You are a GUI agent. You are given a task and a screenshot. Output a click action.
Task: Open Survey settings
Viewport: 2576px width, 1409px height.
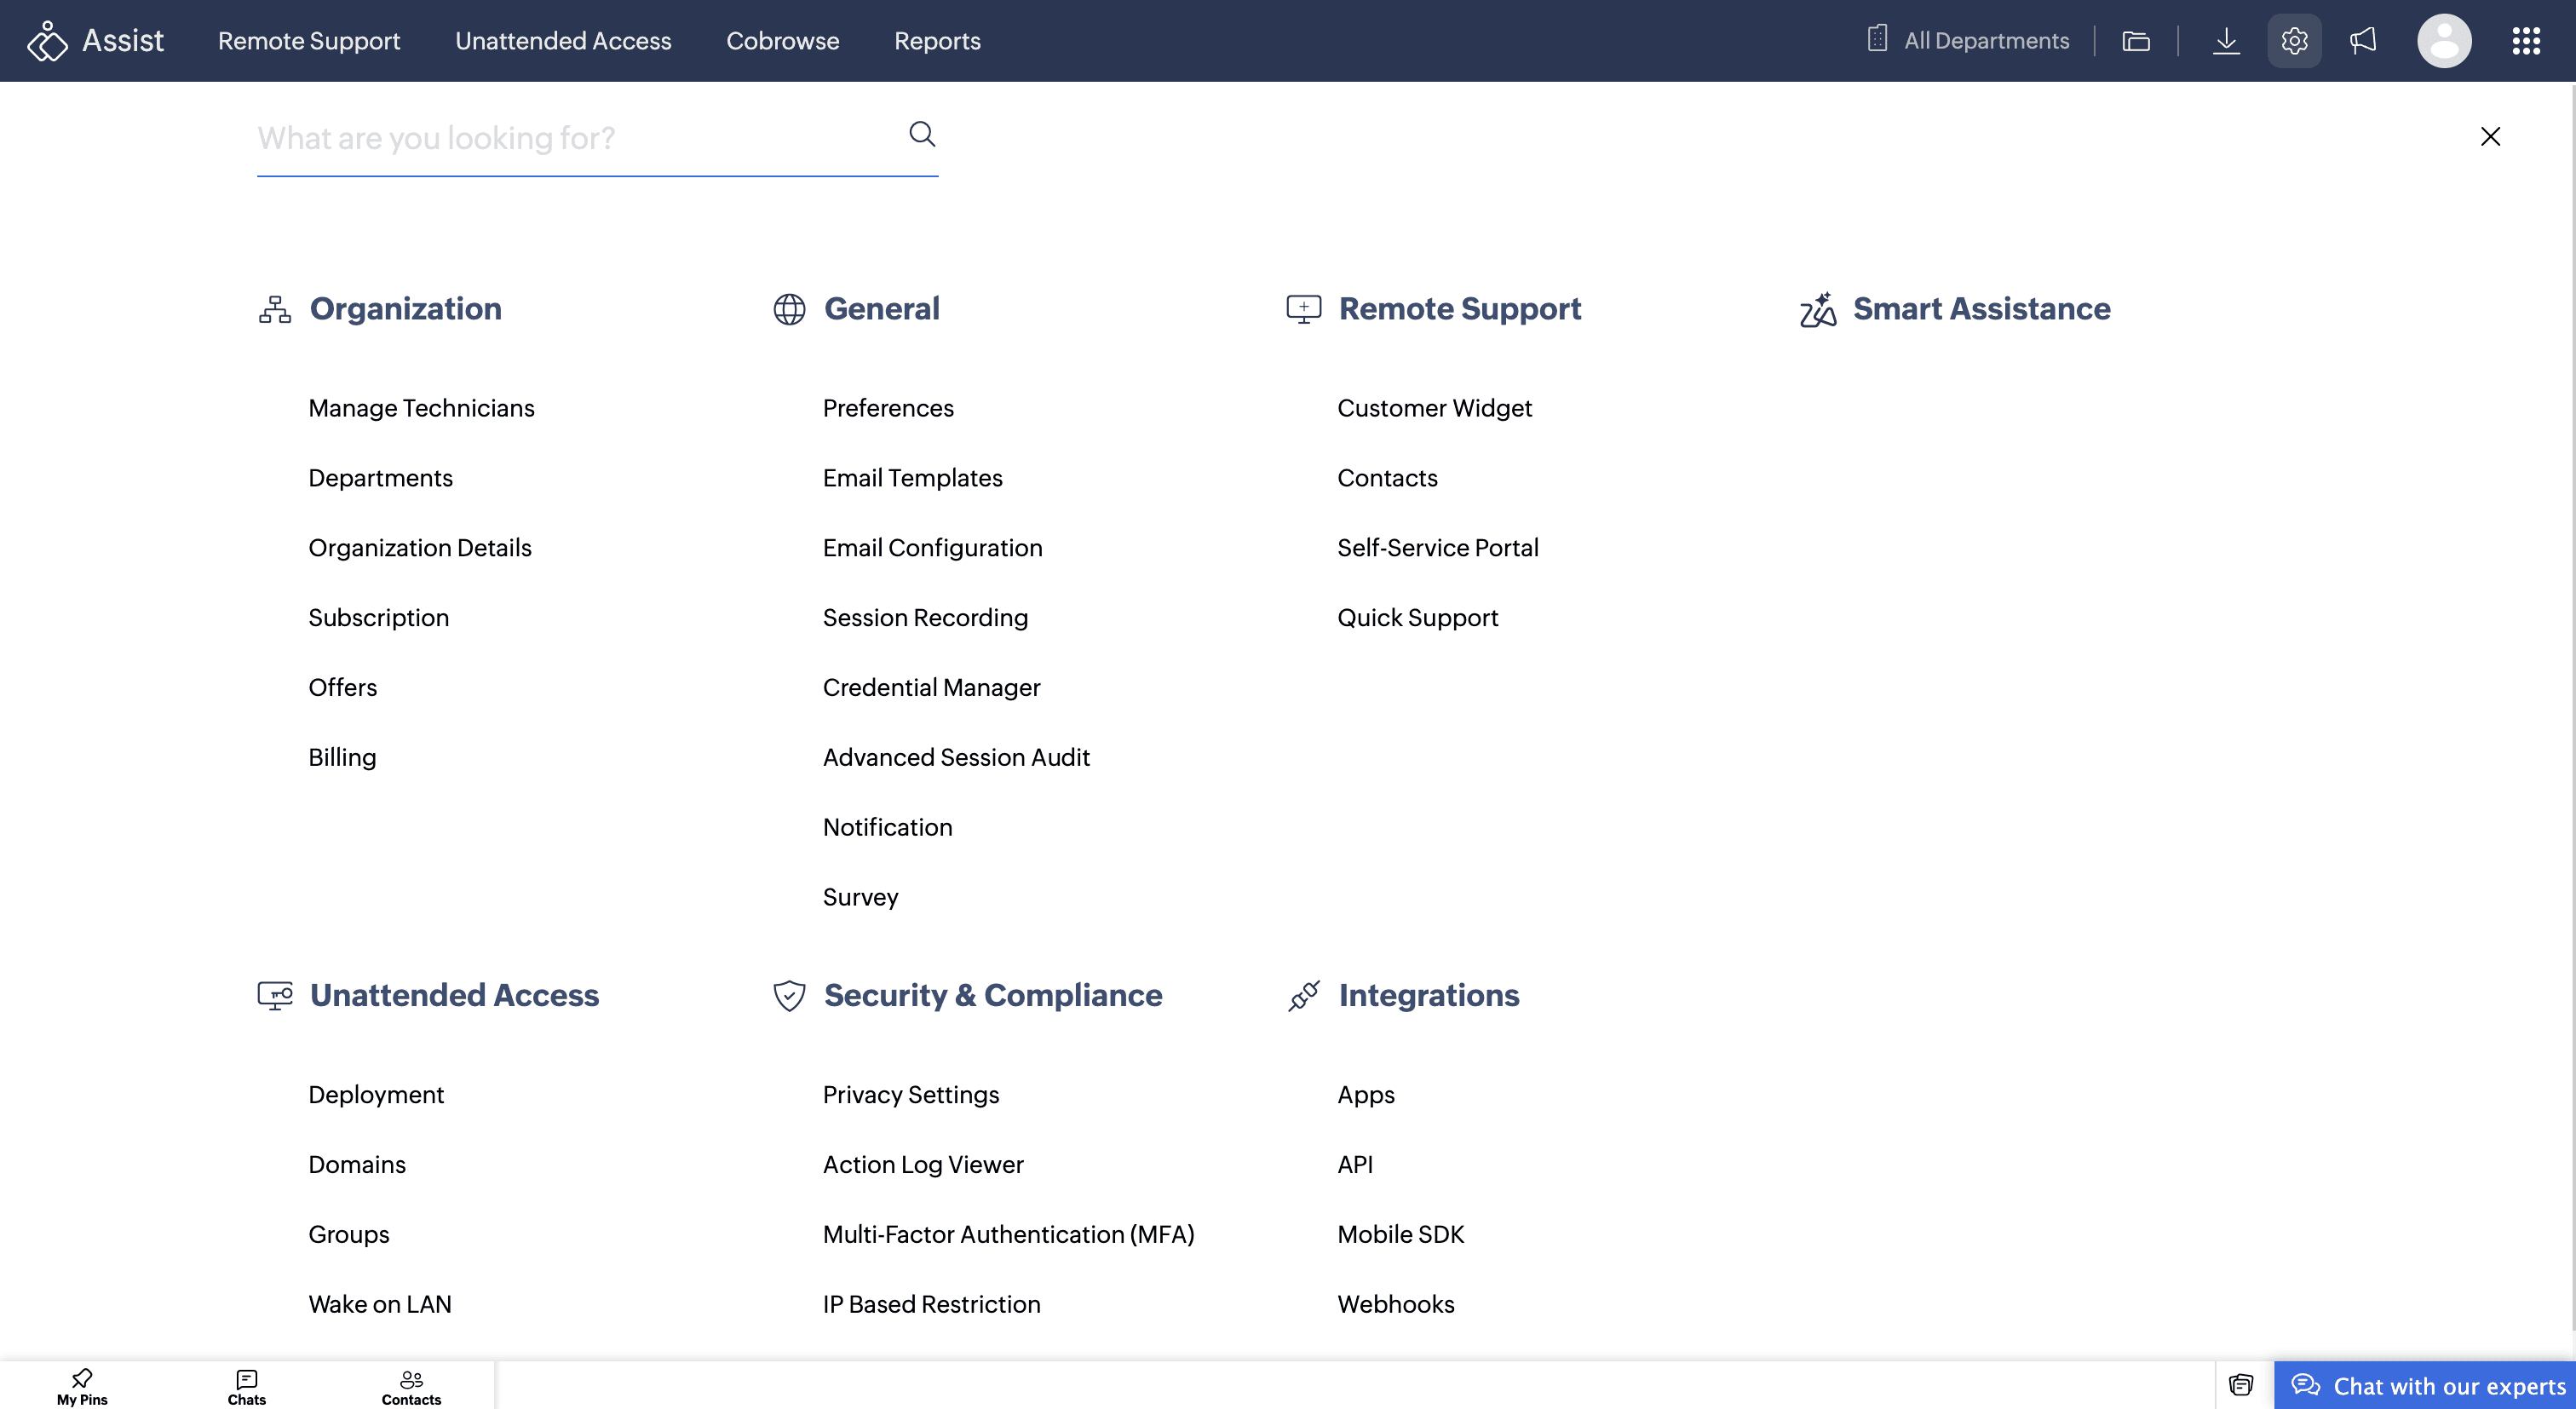point(860,898)
